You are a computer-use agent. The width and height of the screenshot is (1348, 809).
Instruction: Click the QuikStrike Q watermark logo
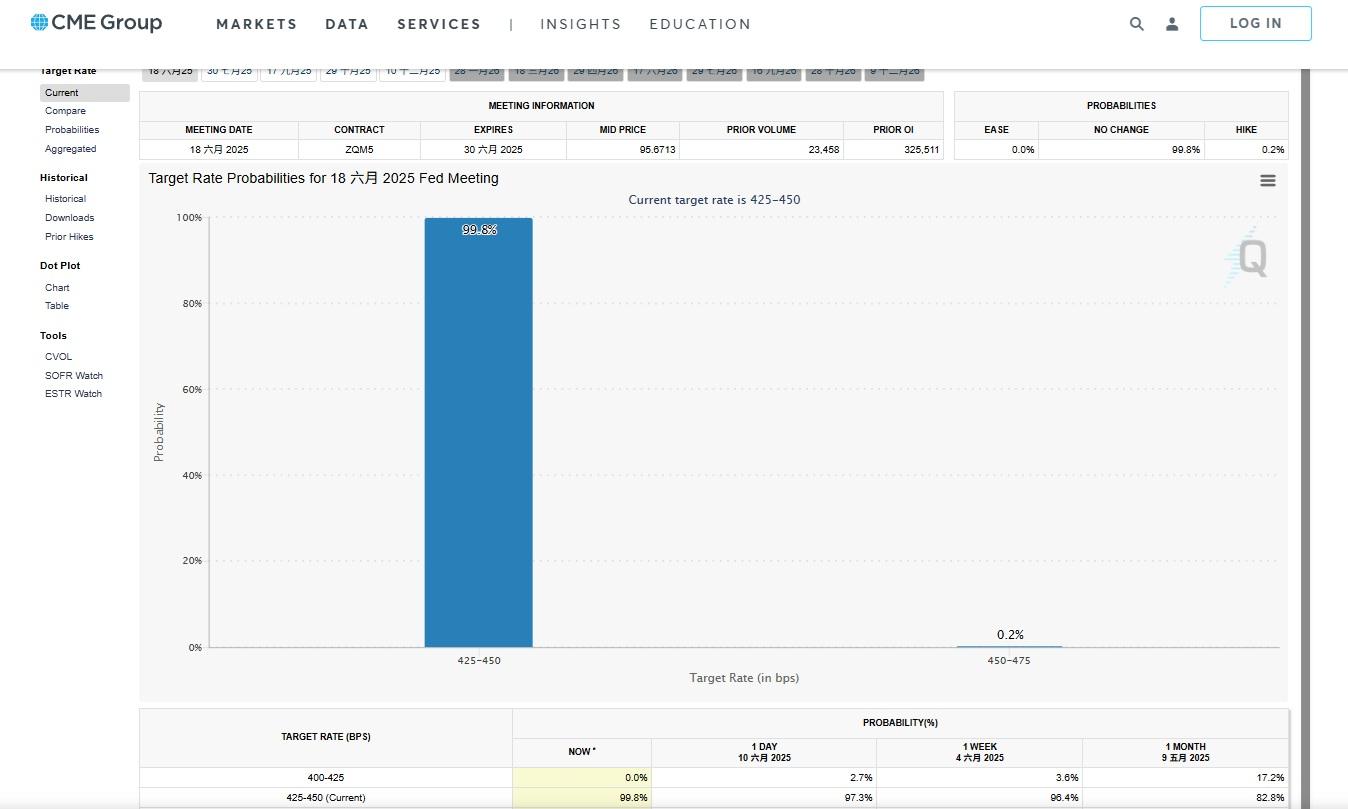[1249, 258]
